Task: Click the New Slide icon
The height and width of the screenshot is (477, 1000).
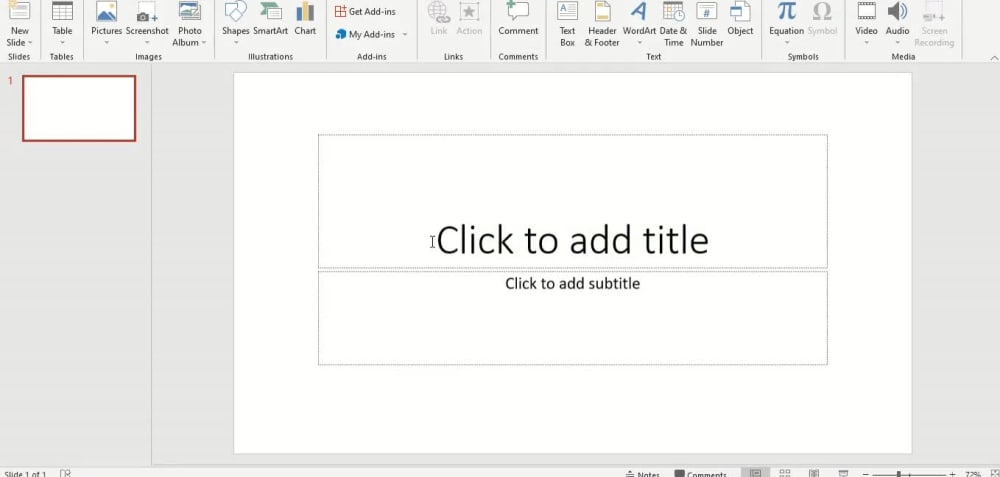Action: [19, 11]
